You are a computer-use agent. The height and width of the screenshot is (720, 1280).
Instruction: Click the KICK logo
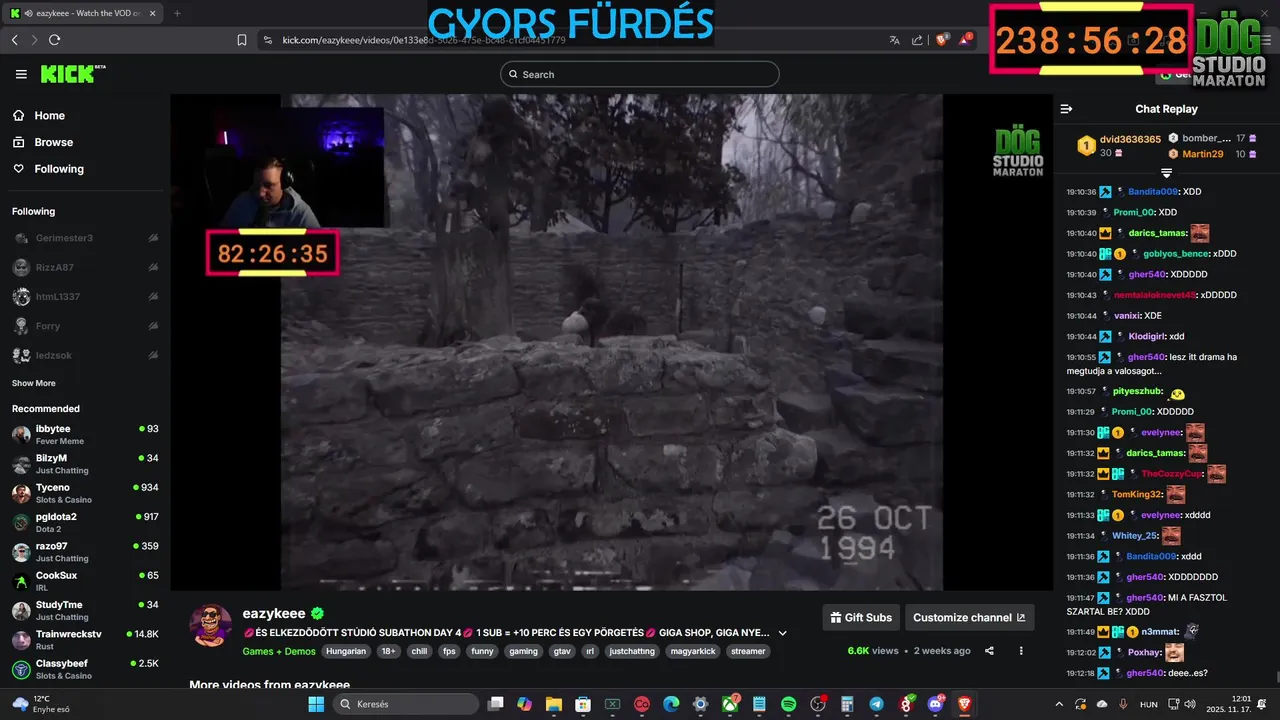pyautogui.click(x=72, y=74)
